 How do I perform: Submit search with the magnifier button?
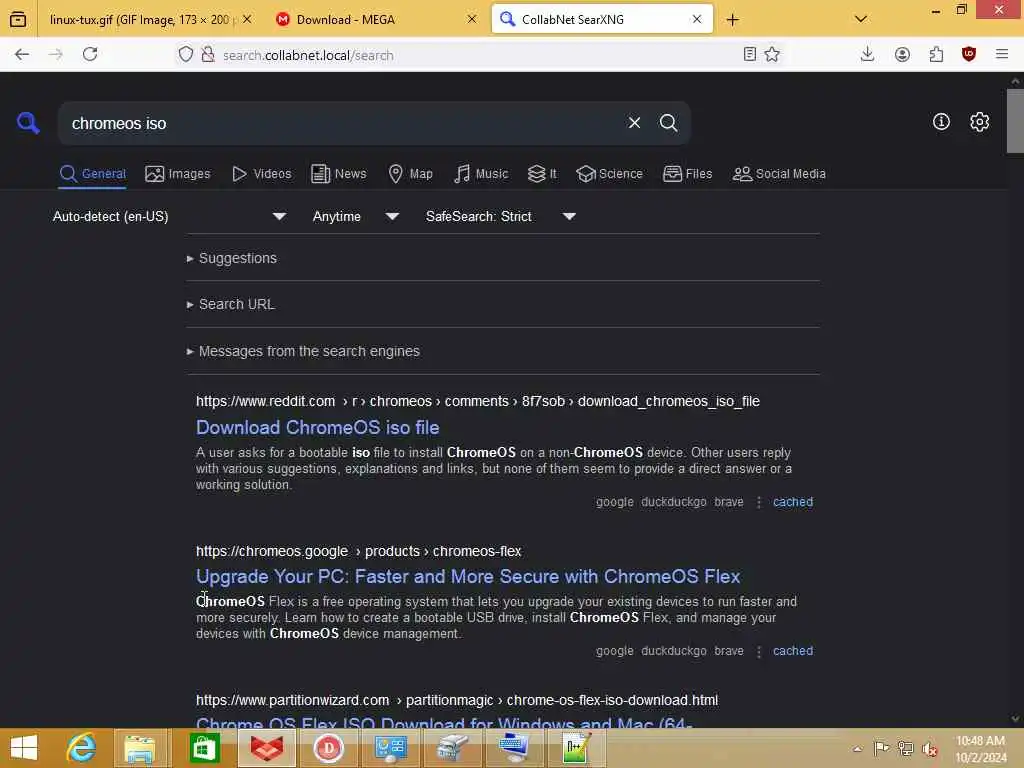(668, 123)
